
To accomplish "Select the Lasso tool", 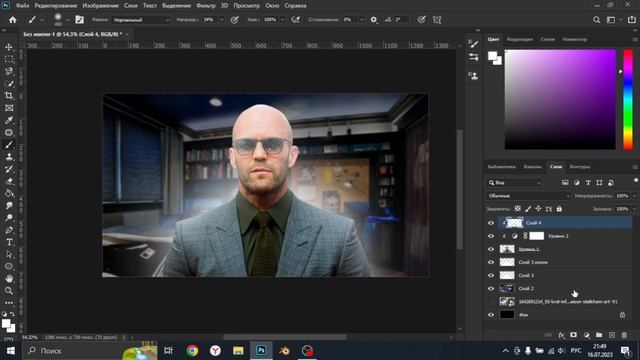I will click(x=9, y=71).
